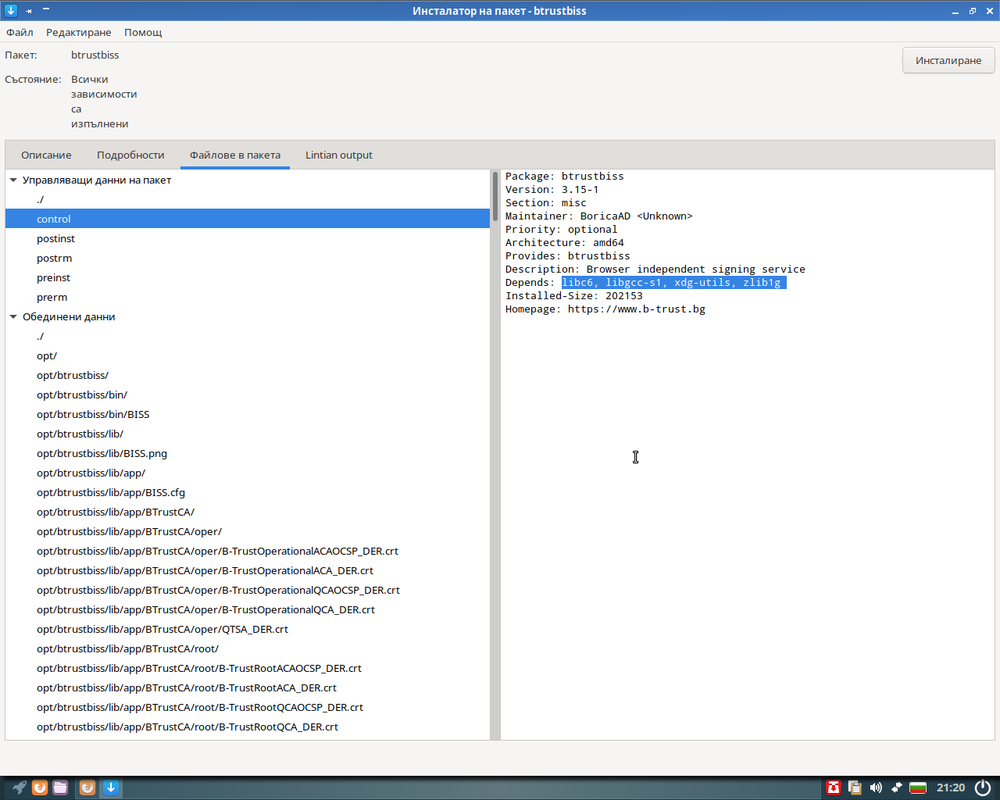Open the clipboard manager tray icon
The image size is (1000, 800).
pyautogui.click(x=855, y=787)
